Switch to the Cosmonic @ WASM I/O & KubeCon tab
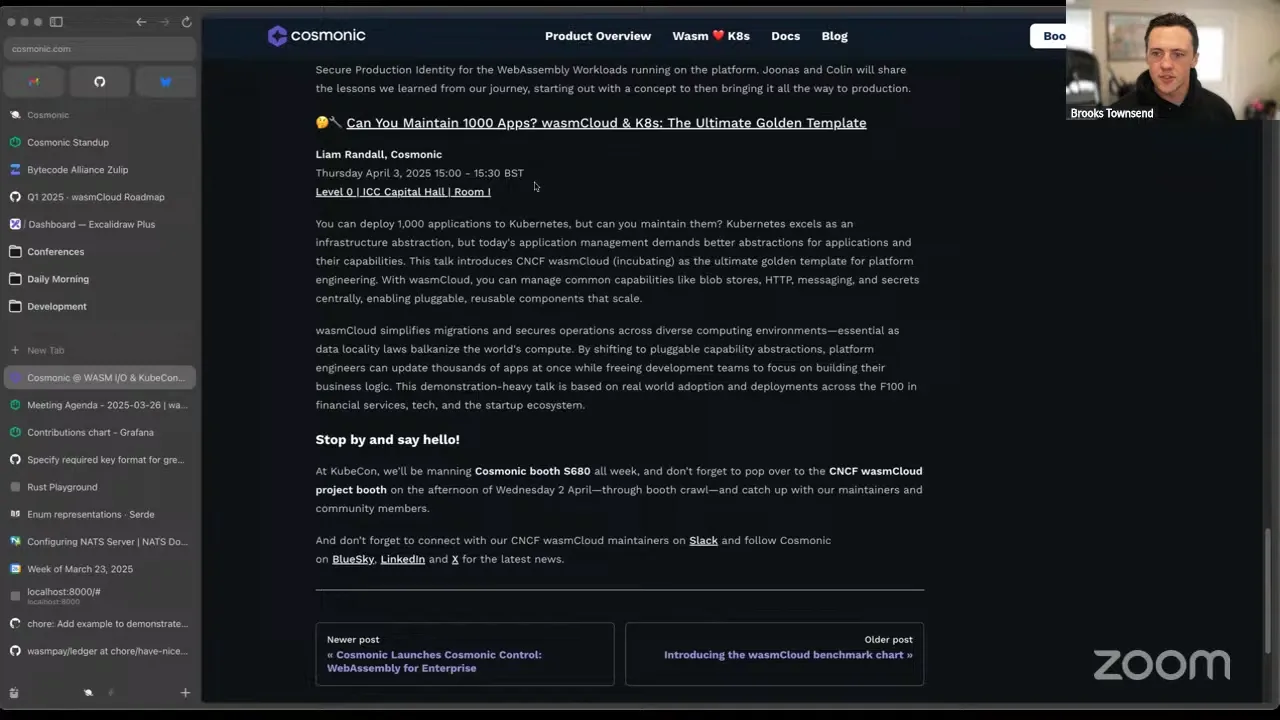The height and width of the screenshot is (720, 1280). click(100, 378)
